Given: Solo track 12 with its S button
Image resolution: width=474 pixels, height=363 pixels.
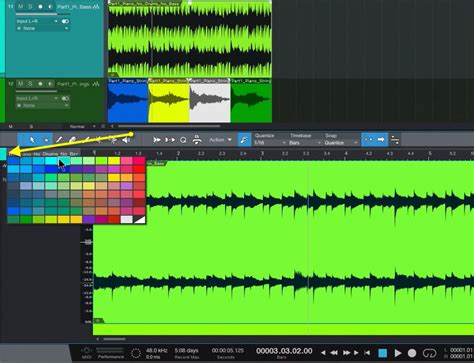Looking at the screenshot, I should [x=30, y=84].
